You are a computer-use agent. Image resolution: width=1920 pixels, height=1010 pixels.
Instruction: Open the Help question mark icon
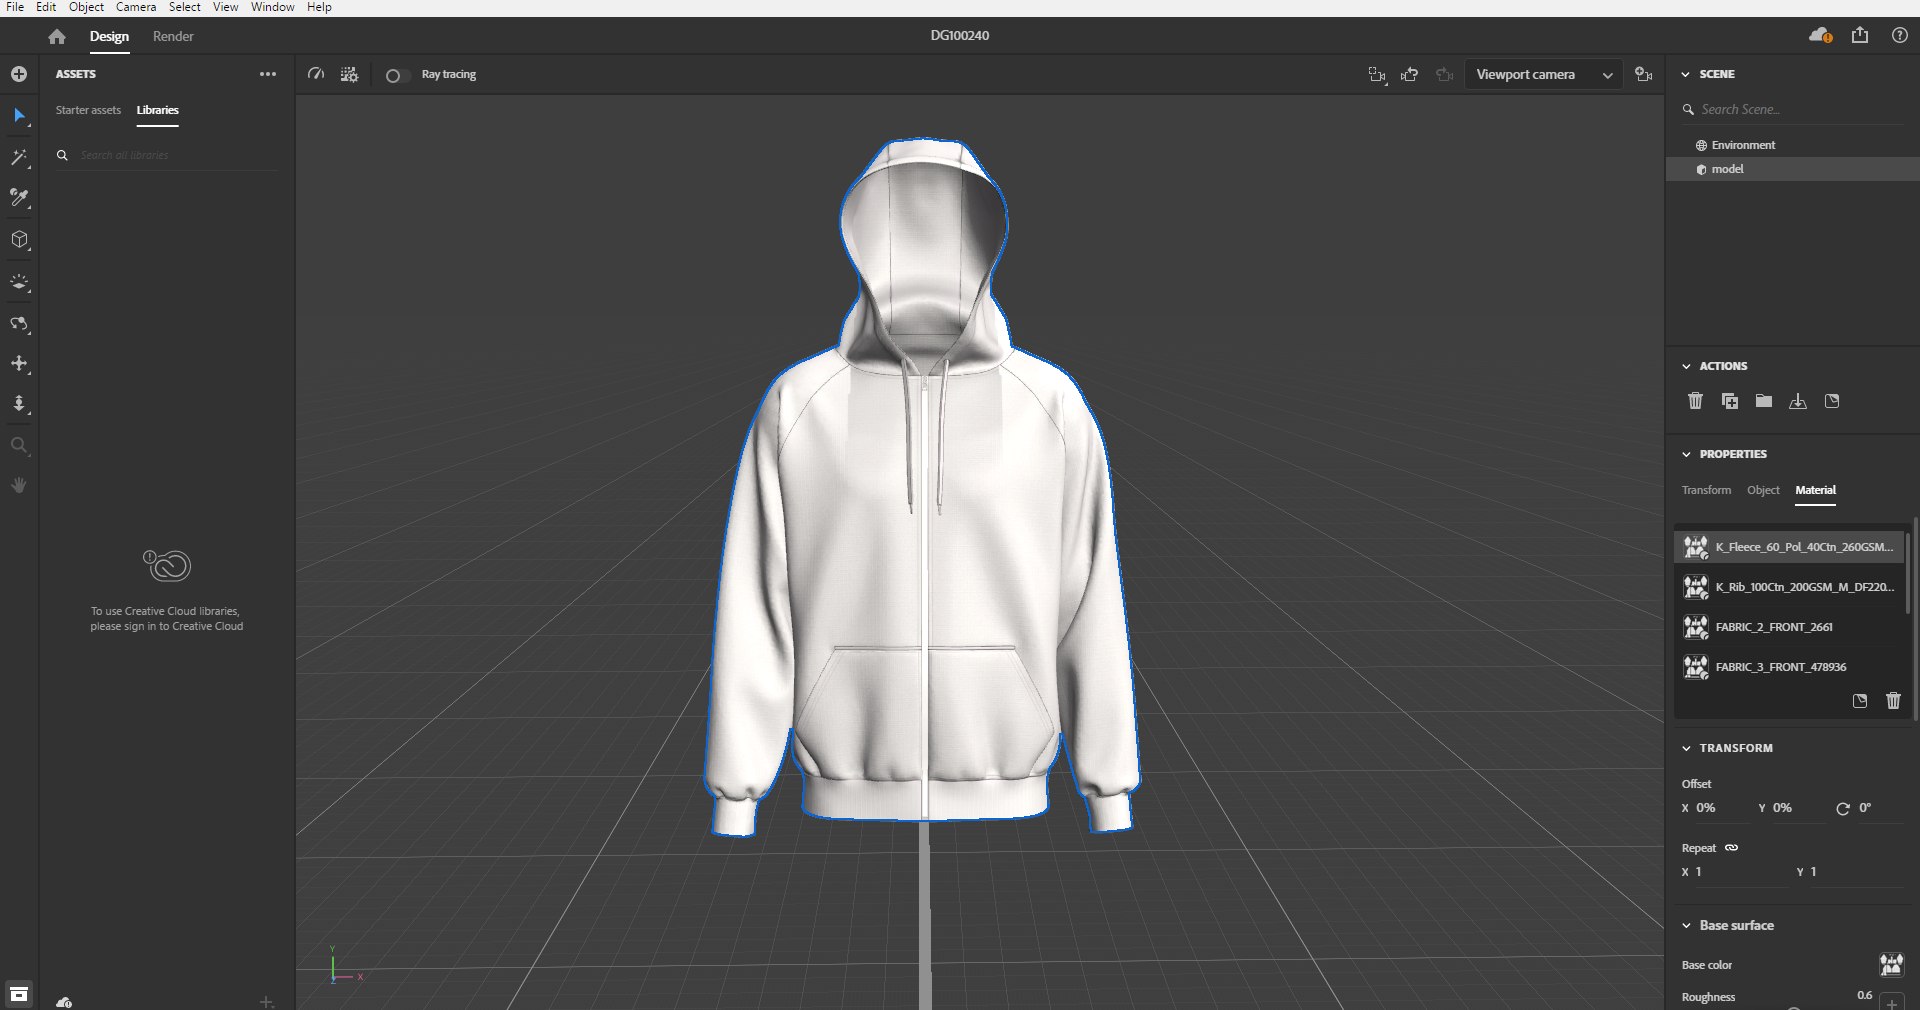point(1900,35)
